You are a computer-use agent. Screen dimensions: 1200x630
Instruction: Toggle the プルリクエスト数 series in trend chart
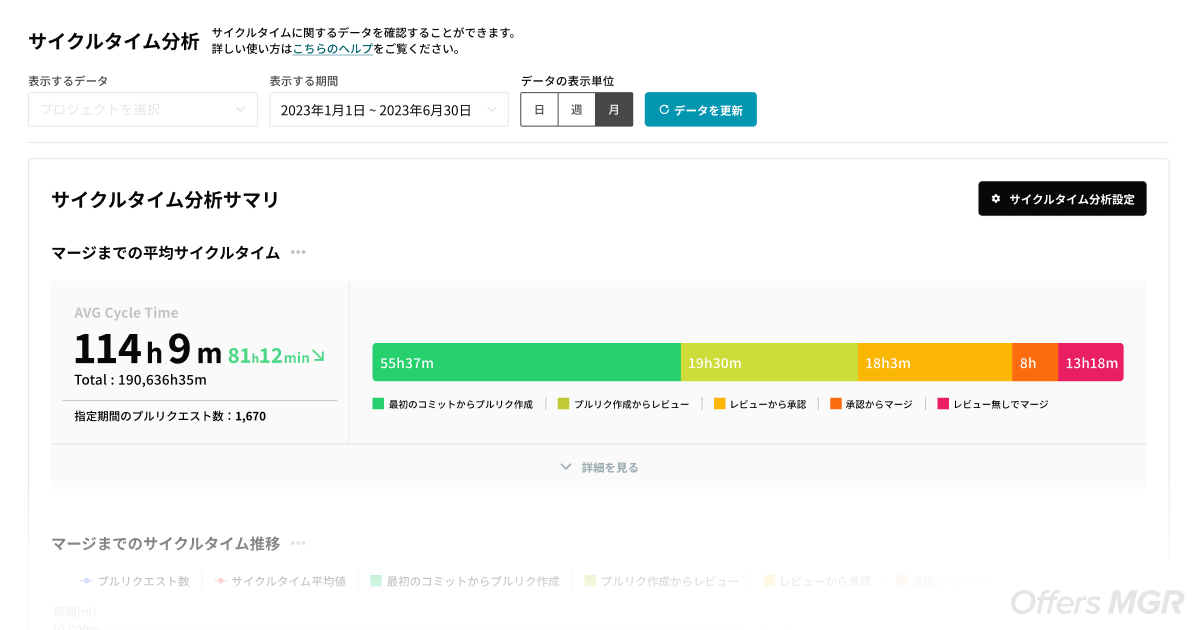pos(134,581)
